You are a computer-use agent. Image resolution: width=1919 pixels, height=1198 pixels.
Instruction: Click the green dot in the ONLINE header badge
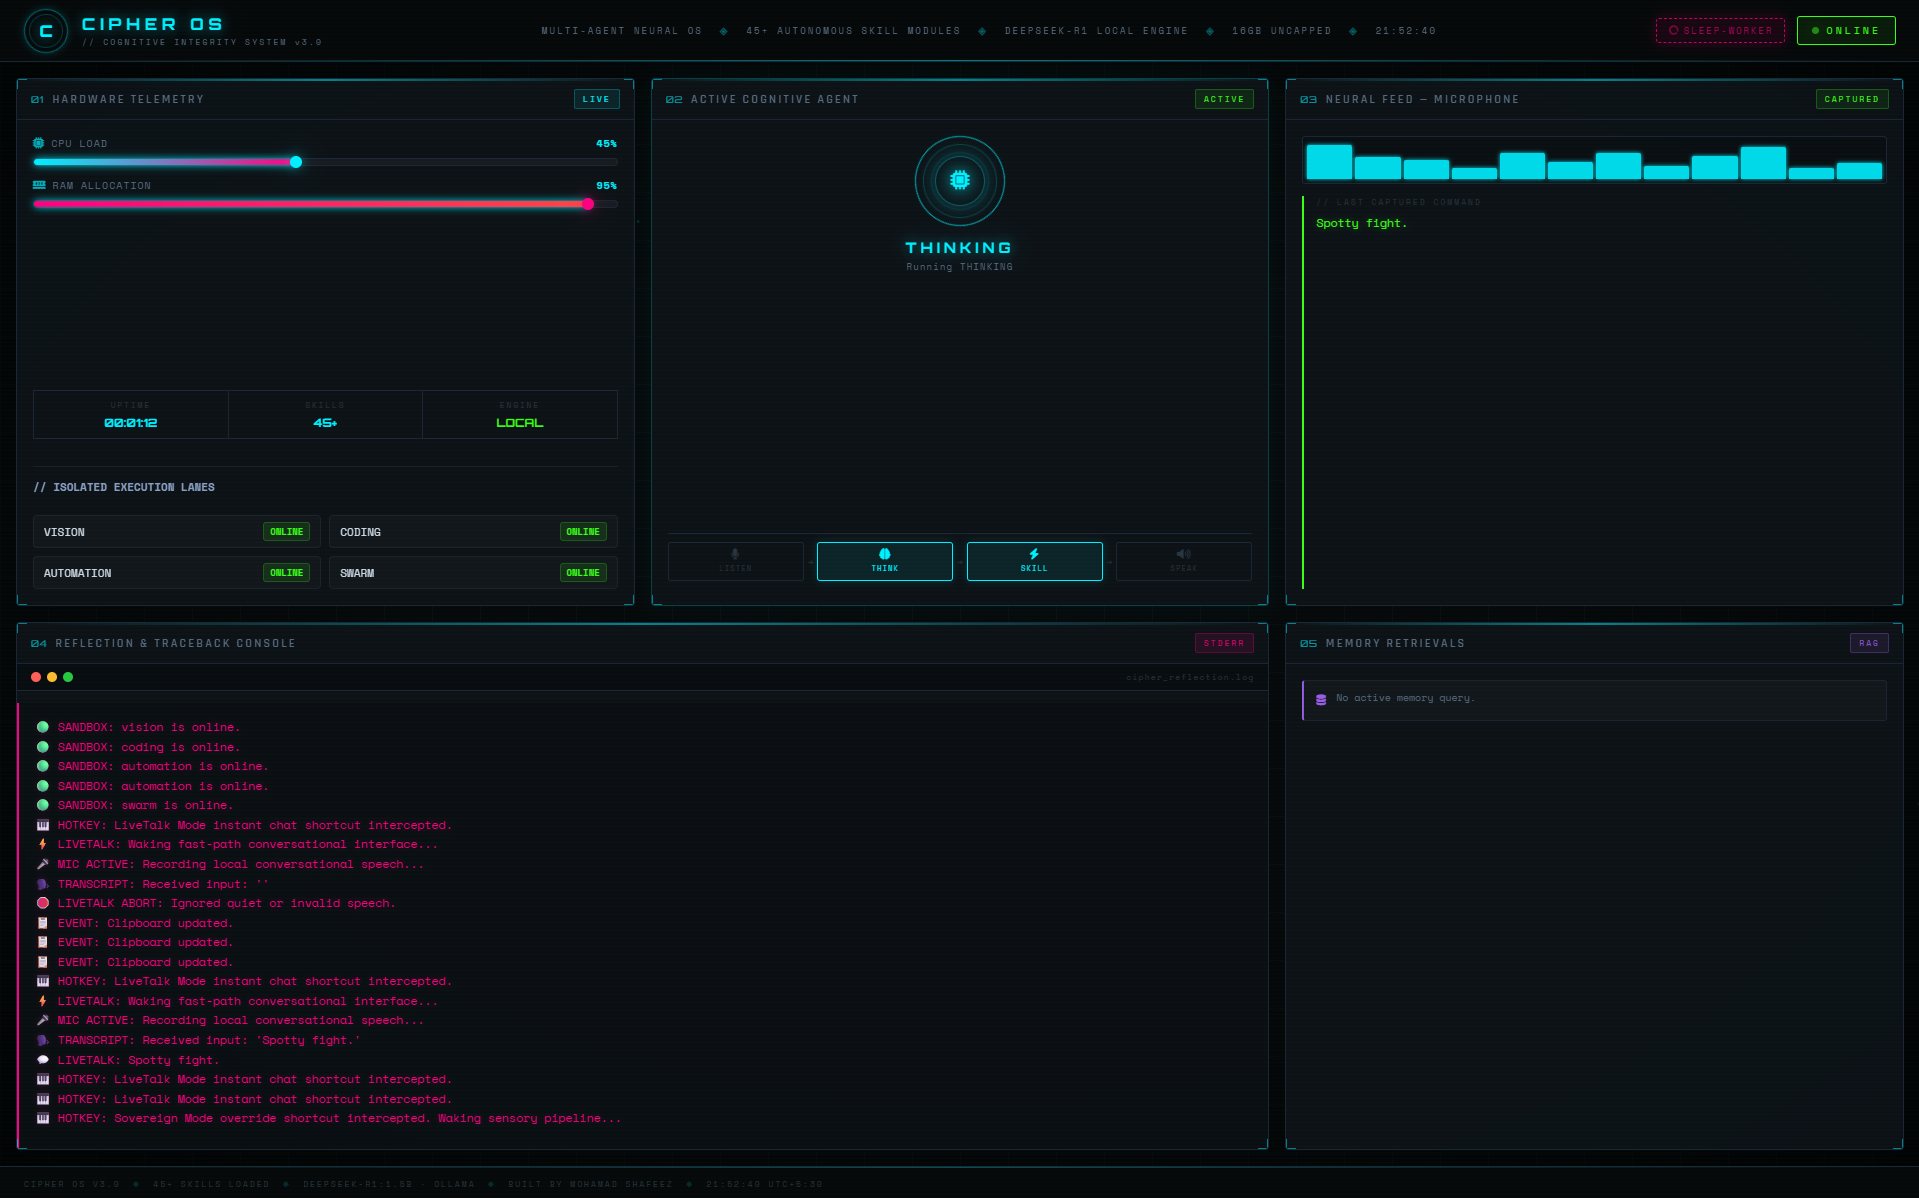click(x=1816, y=31)
